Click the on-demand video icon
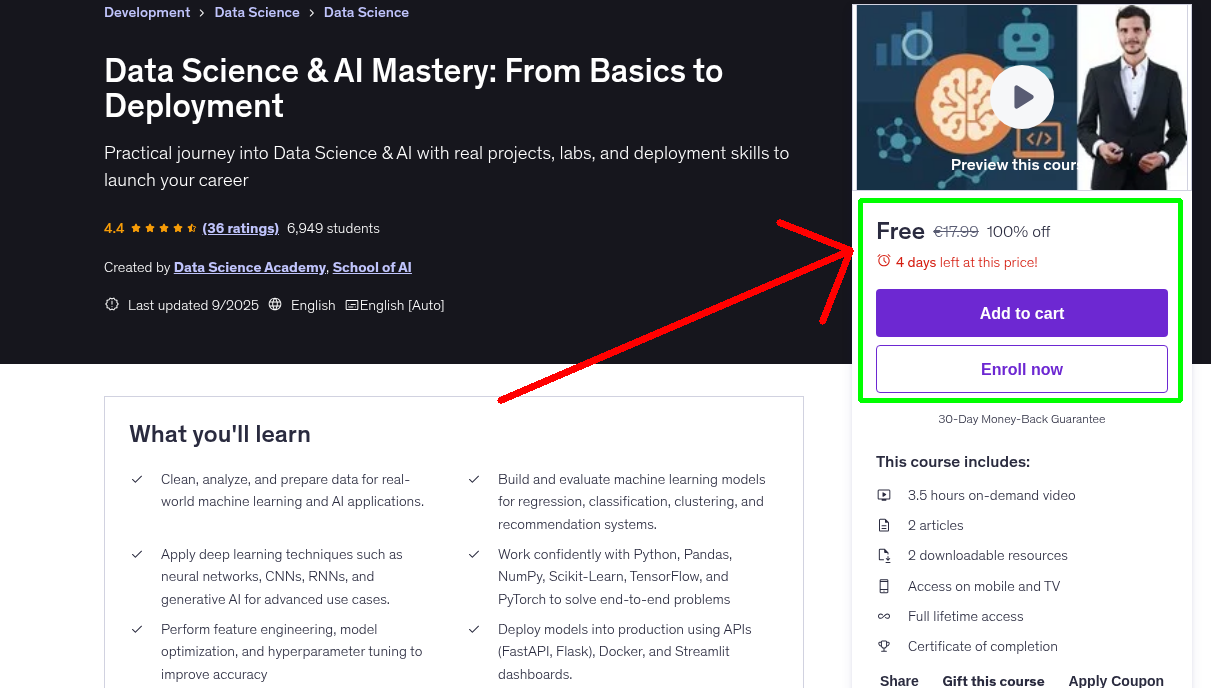 (x=884, y=495)
